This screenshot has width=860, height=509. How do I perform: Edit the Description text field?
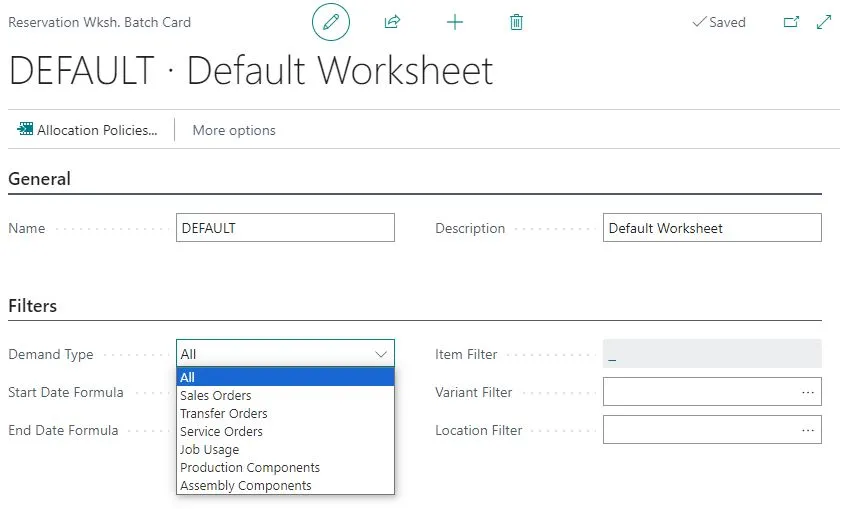click(712, 228)
